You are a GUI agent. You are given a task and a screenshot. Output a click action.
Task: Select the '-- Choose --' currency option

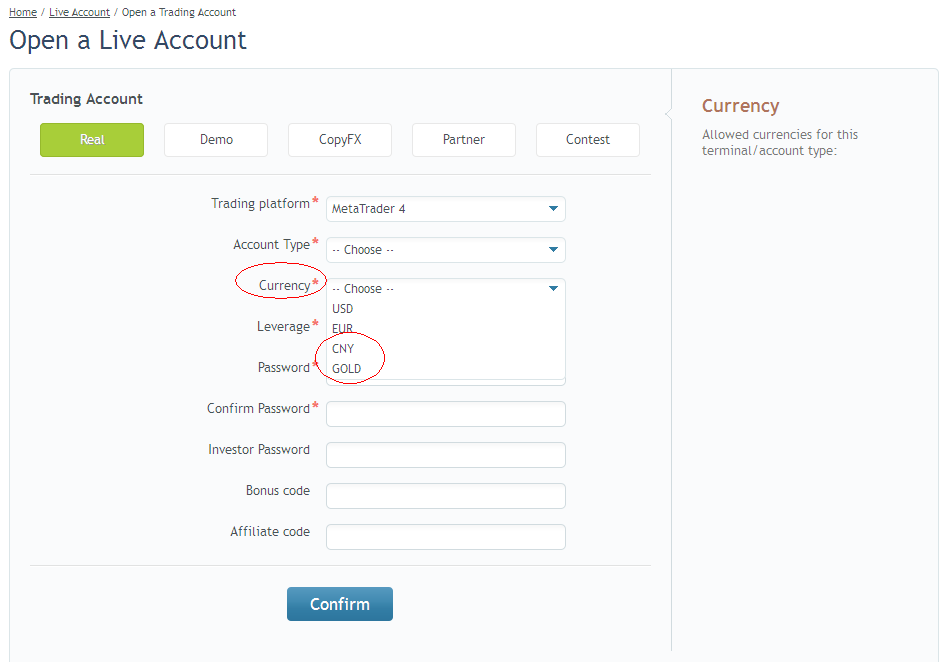click(363, 289)
